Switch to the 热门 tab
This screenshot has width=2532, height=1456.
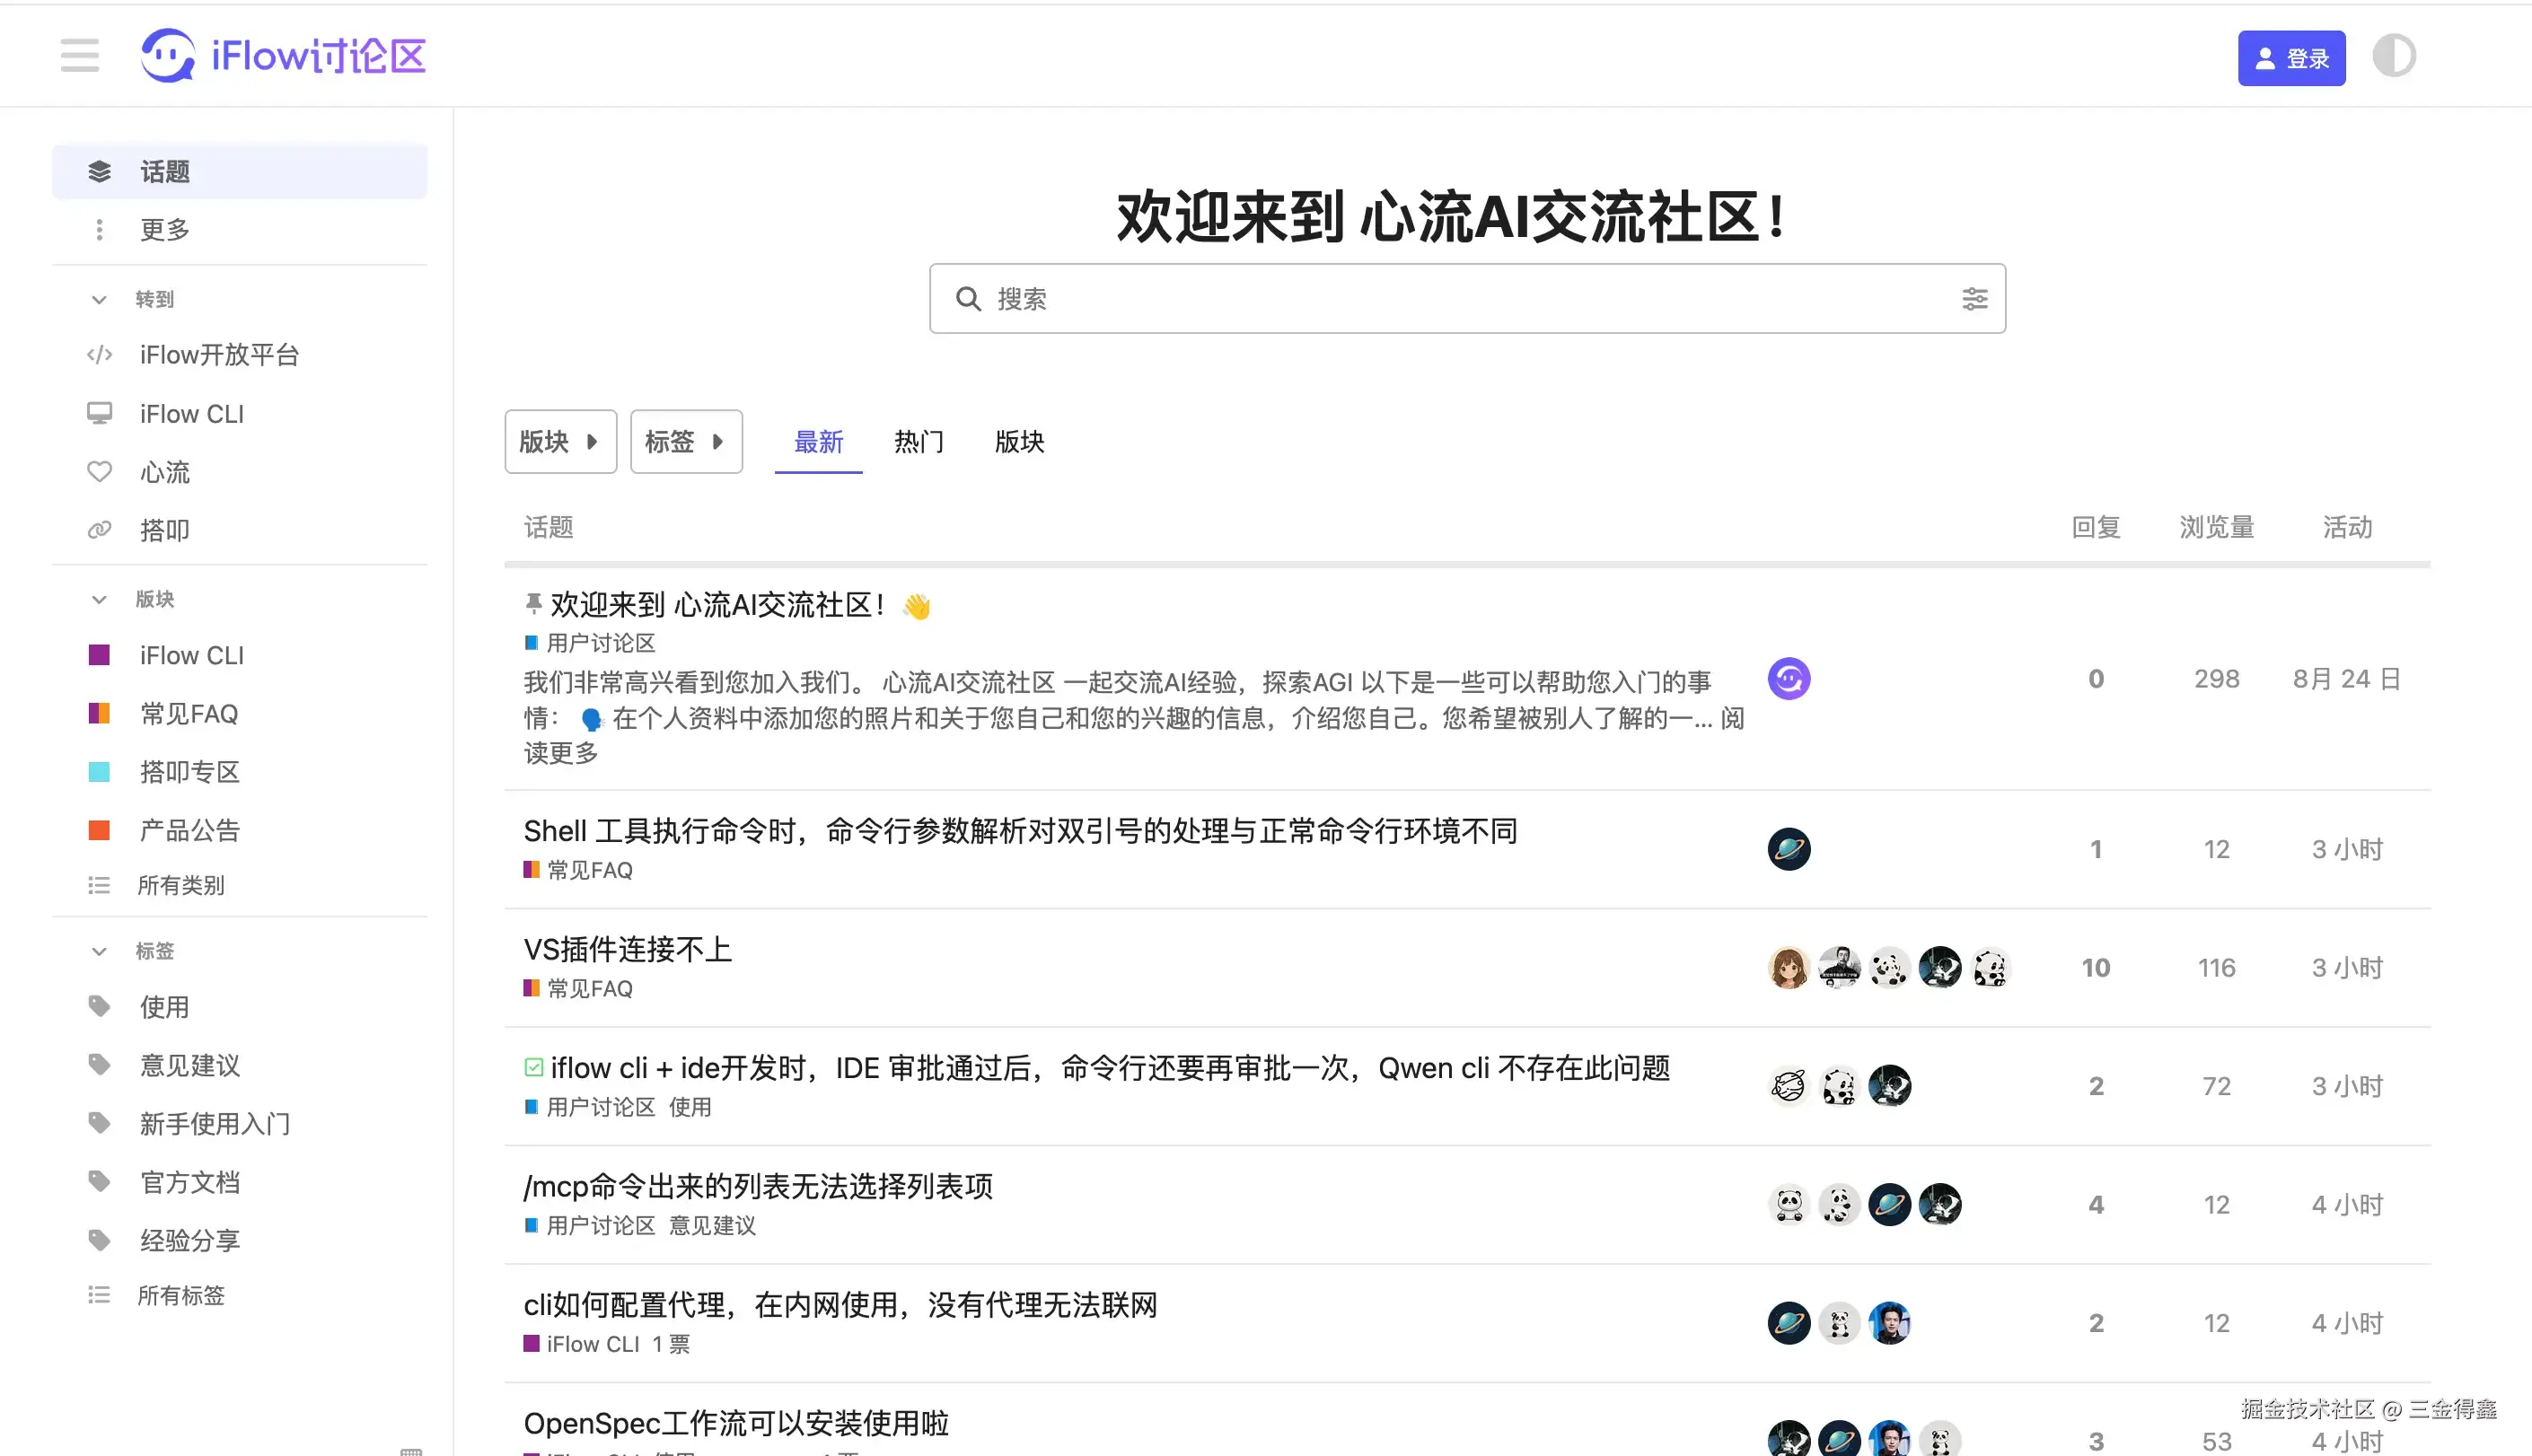918,441
